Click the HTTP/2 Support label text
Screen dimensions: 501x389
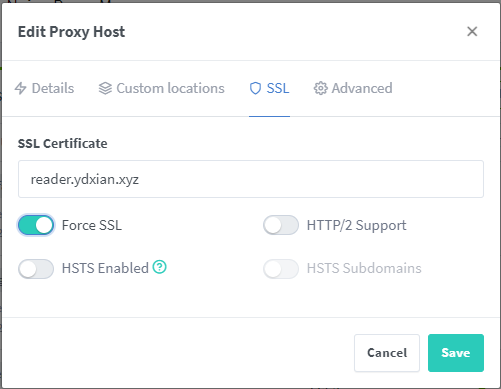pyautogui.click(x=357, y=225)
